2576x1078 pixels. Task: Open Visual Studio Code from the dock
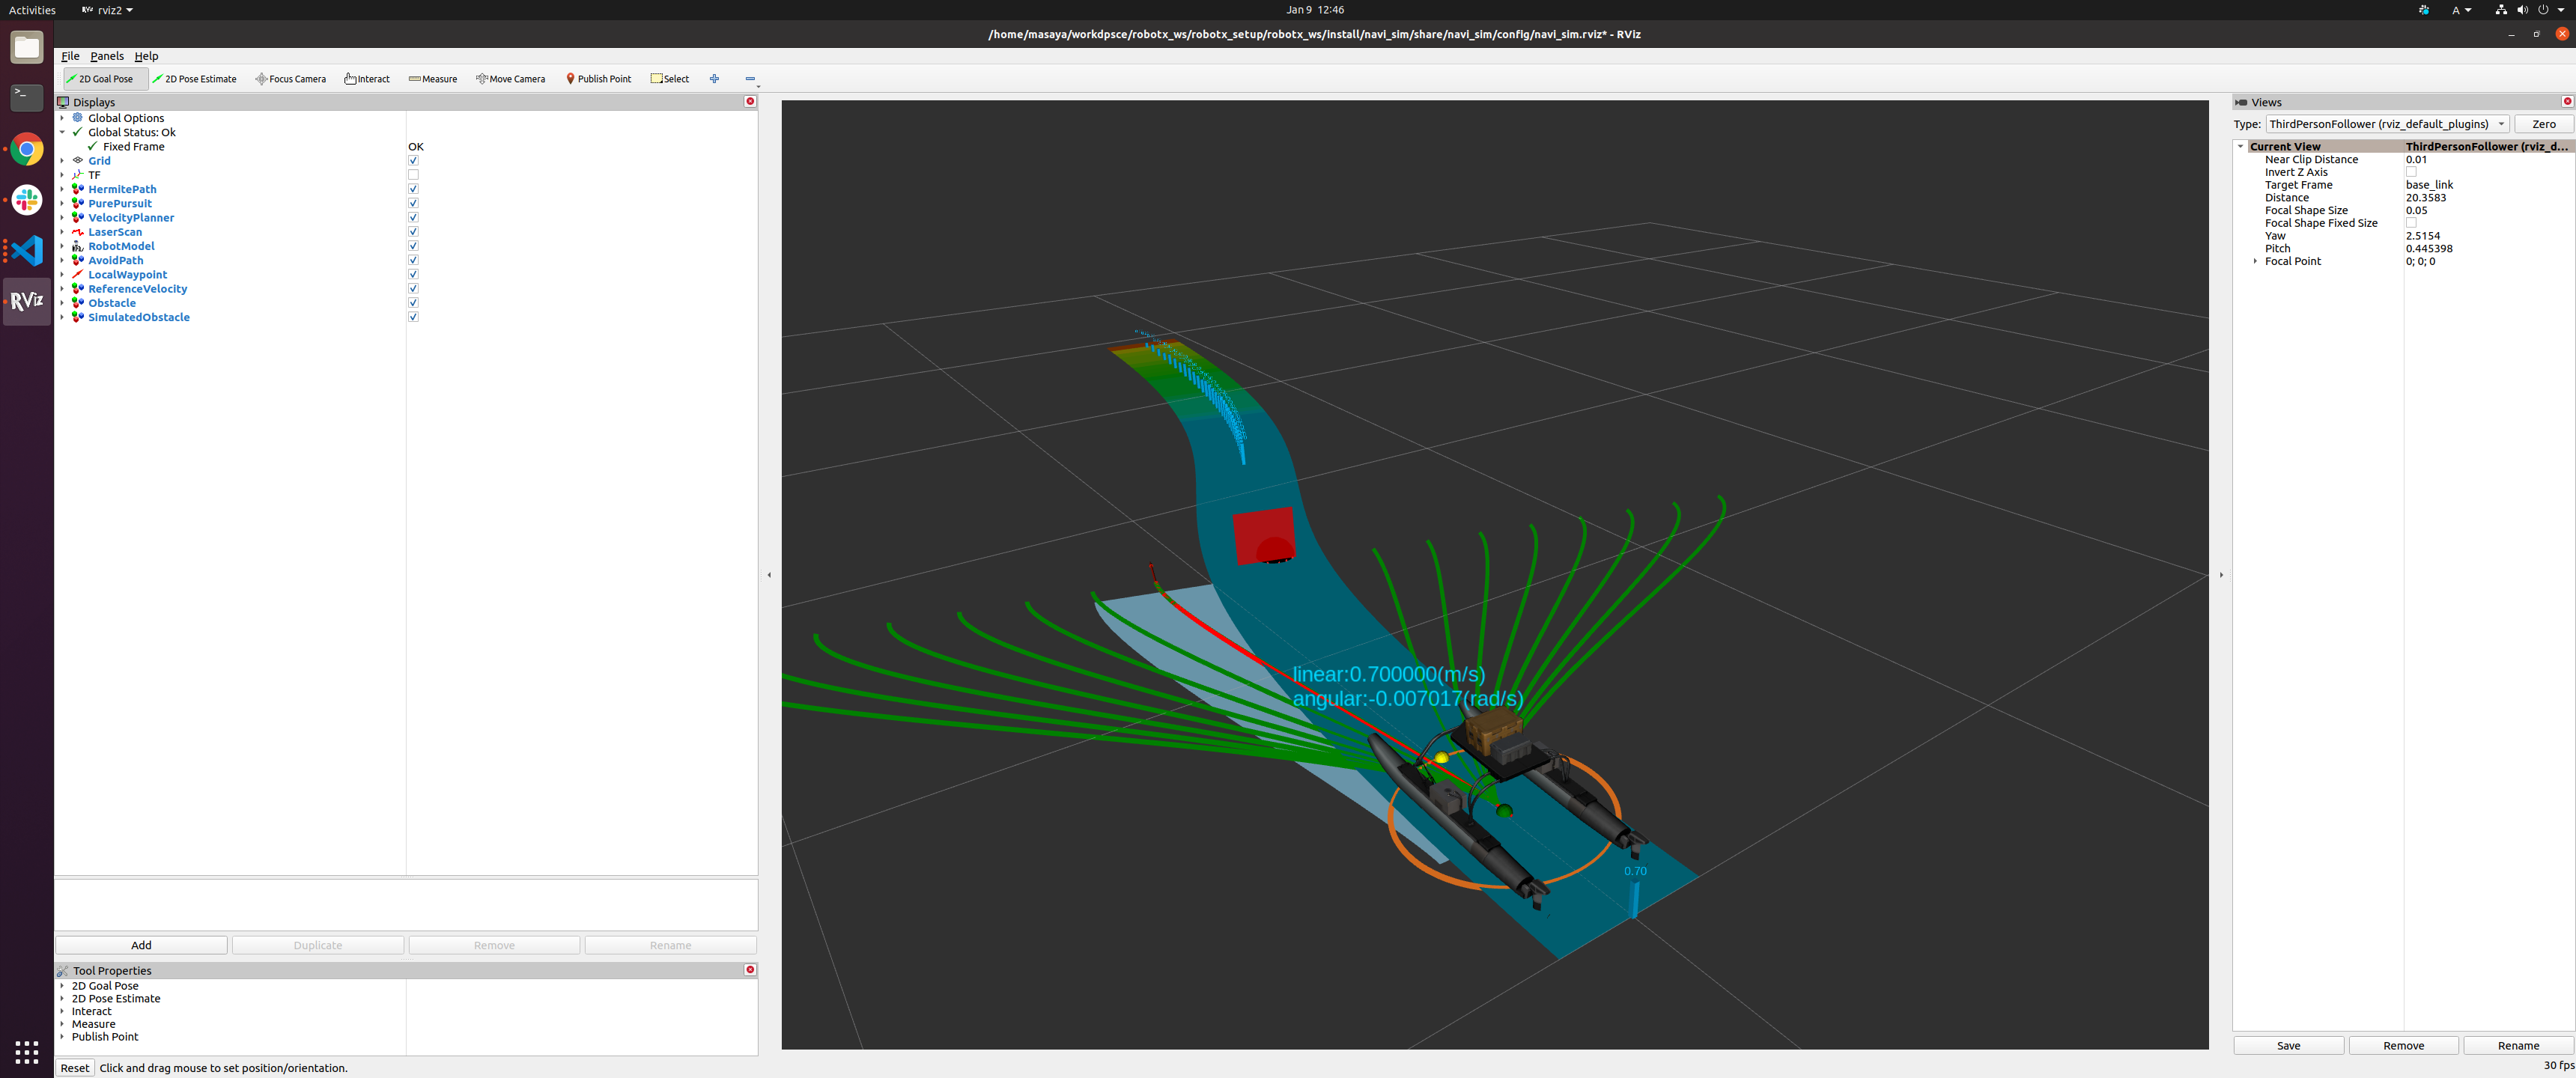[27, 250]
